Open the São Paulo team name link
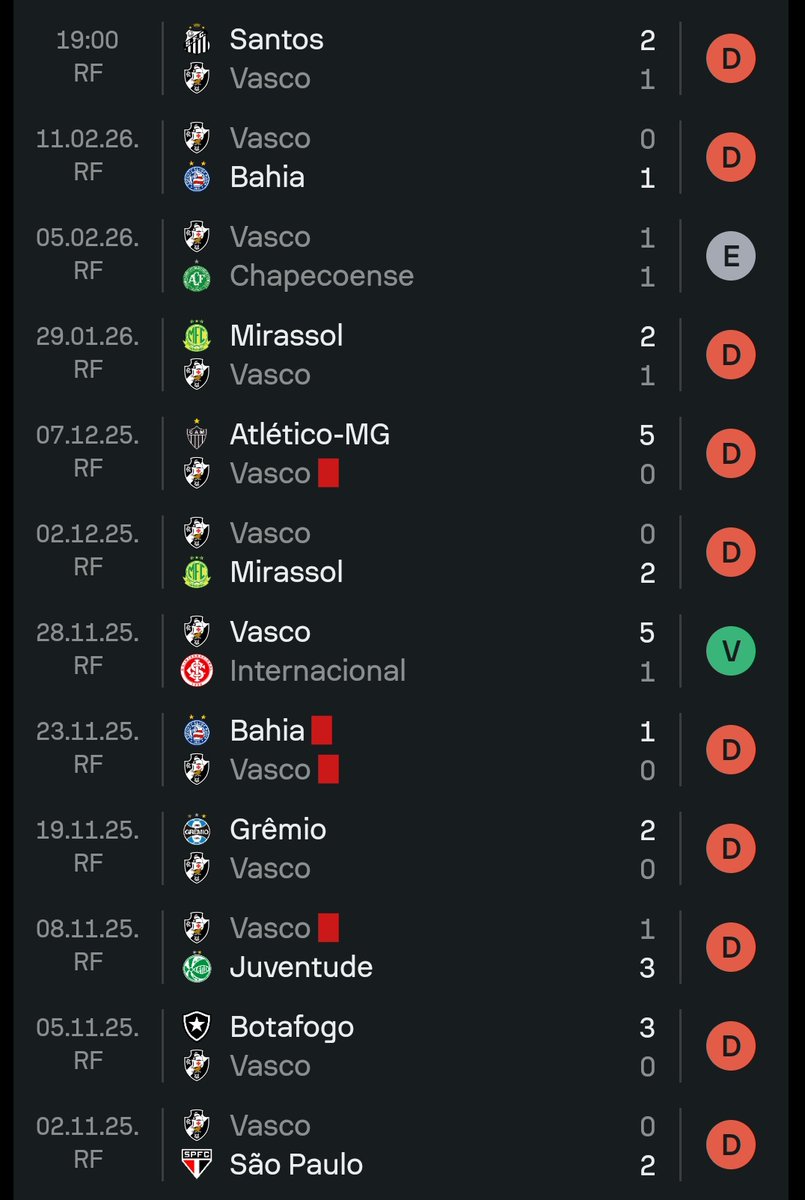 coord(296,1165)
